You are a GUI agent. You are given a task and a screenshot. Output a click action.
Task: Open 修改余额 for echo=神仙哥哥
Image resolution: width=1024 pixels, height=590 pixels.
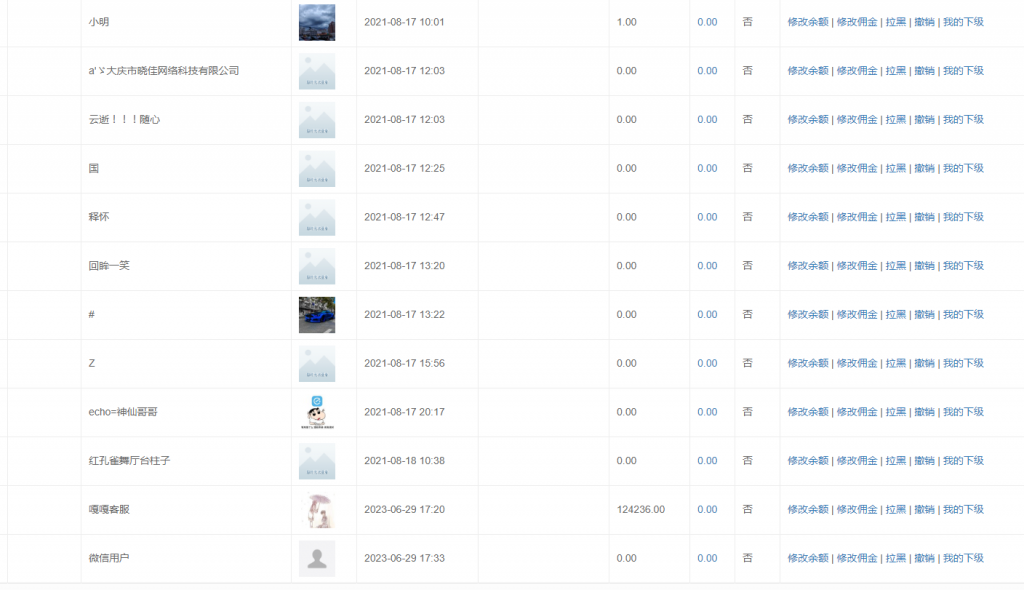click(x=808, y=412)
